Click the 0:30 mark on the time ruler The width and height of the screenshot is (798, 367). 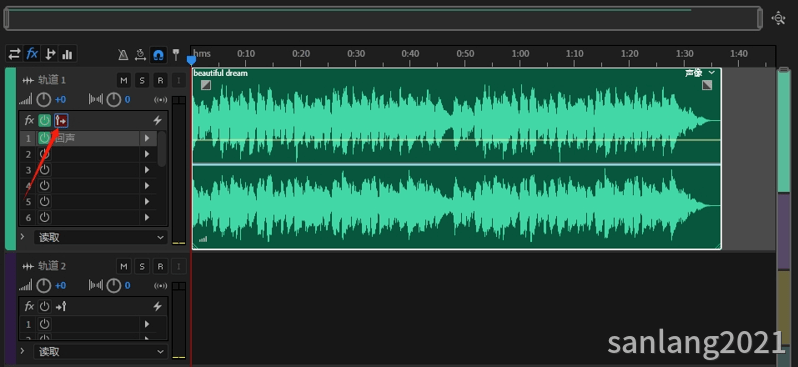(x=356, y=53)
